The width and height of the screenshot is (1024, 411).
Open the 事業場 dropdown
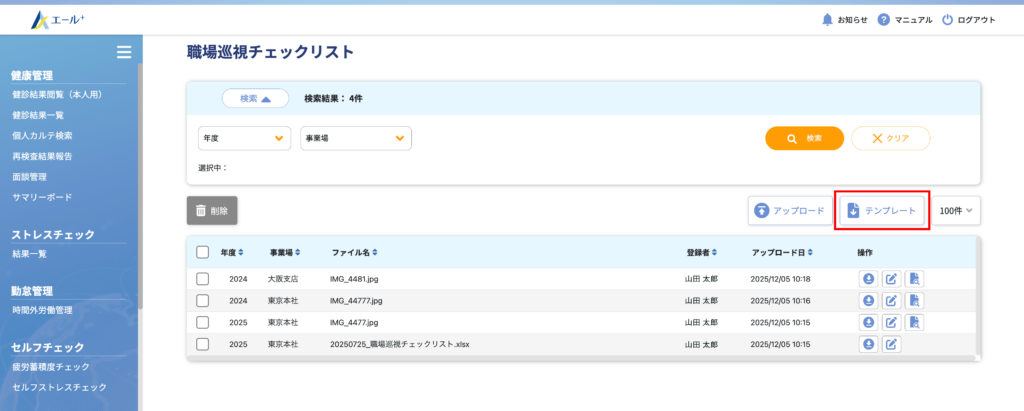(356, 138)
